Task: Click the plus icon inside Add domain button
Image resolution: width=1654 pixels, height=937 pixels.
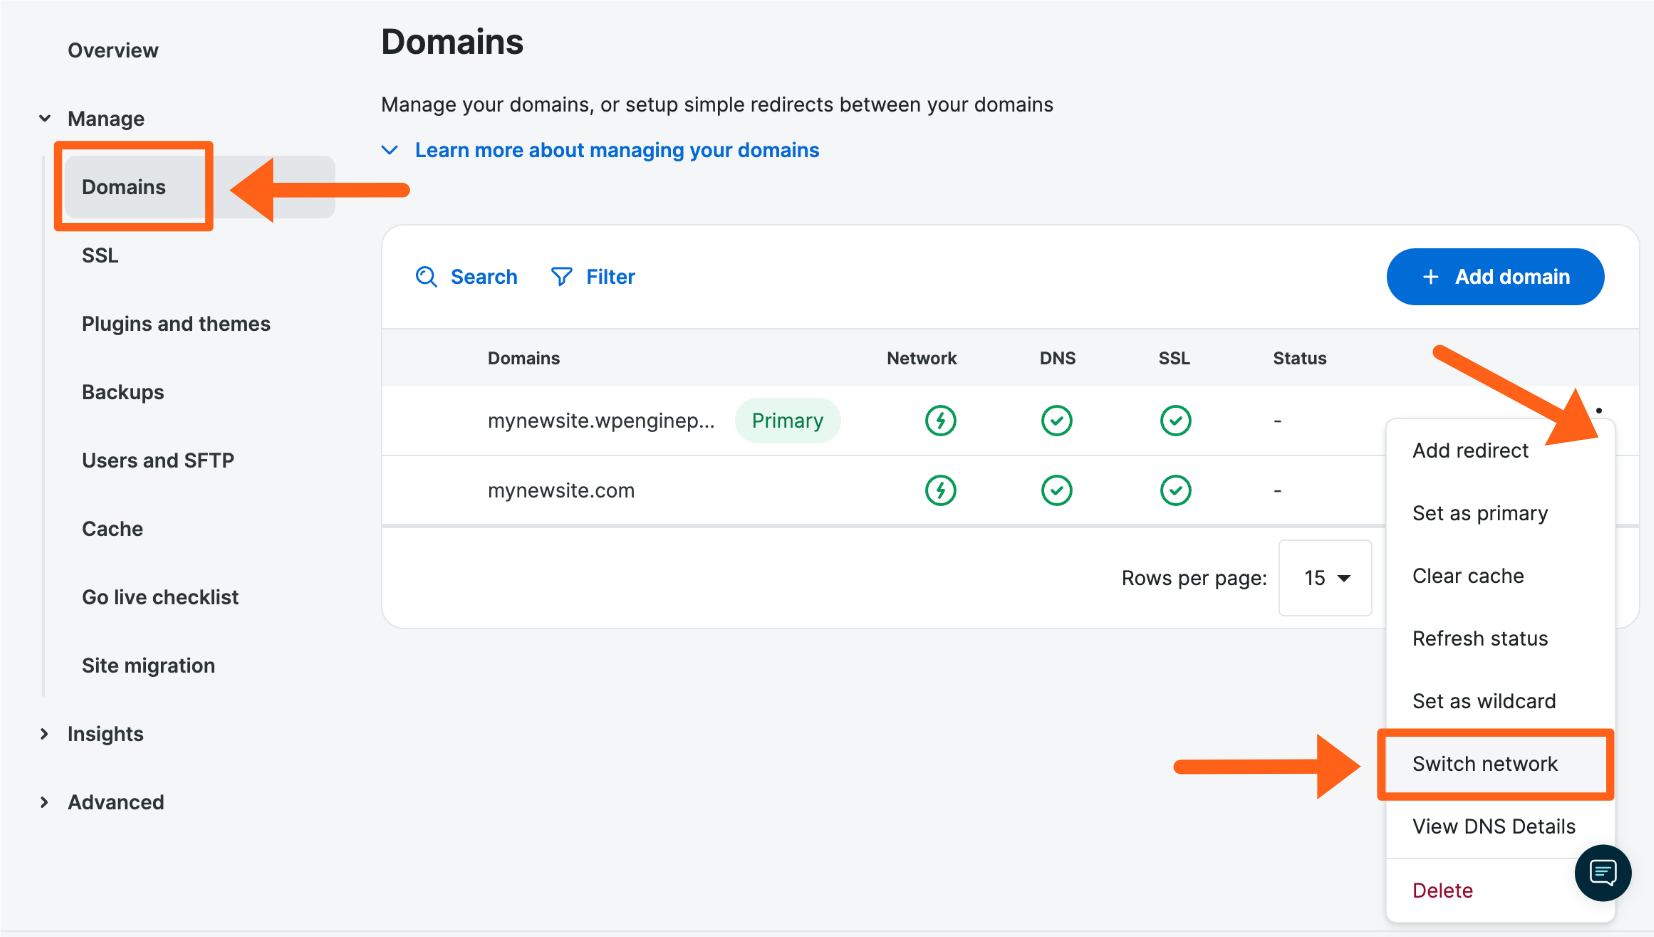Action: point(1430,276)
